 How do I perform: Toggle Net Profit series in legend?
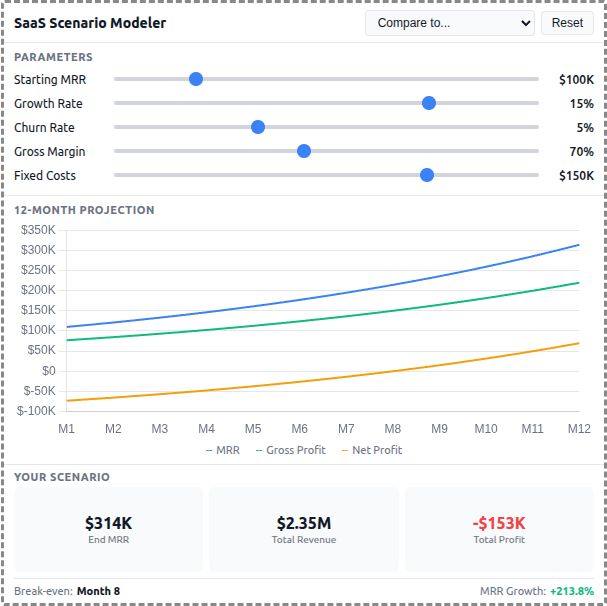(x=371, y=450)
